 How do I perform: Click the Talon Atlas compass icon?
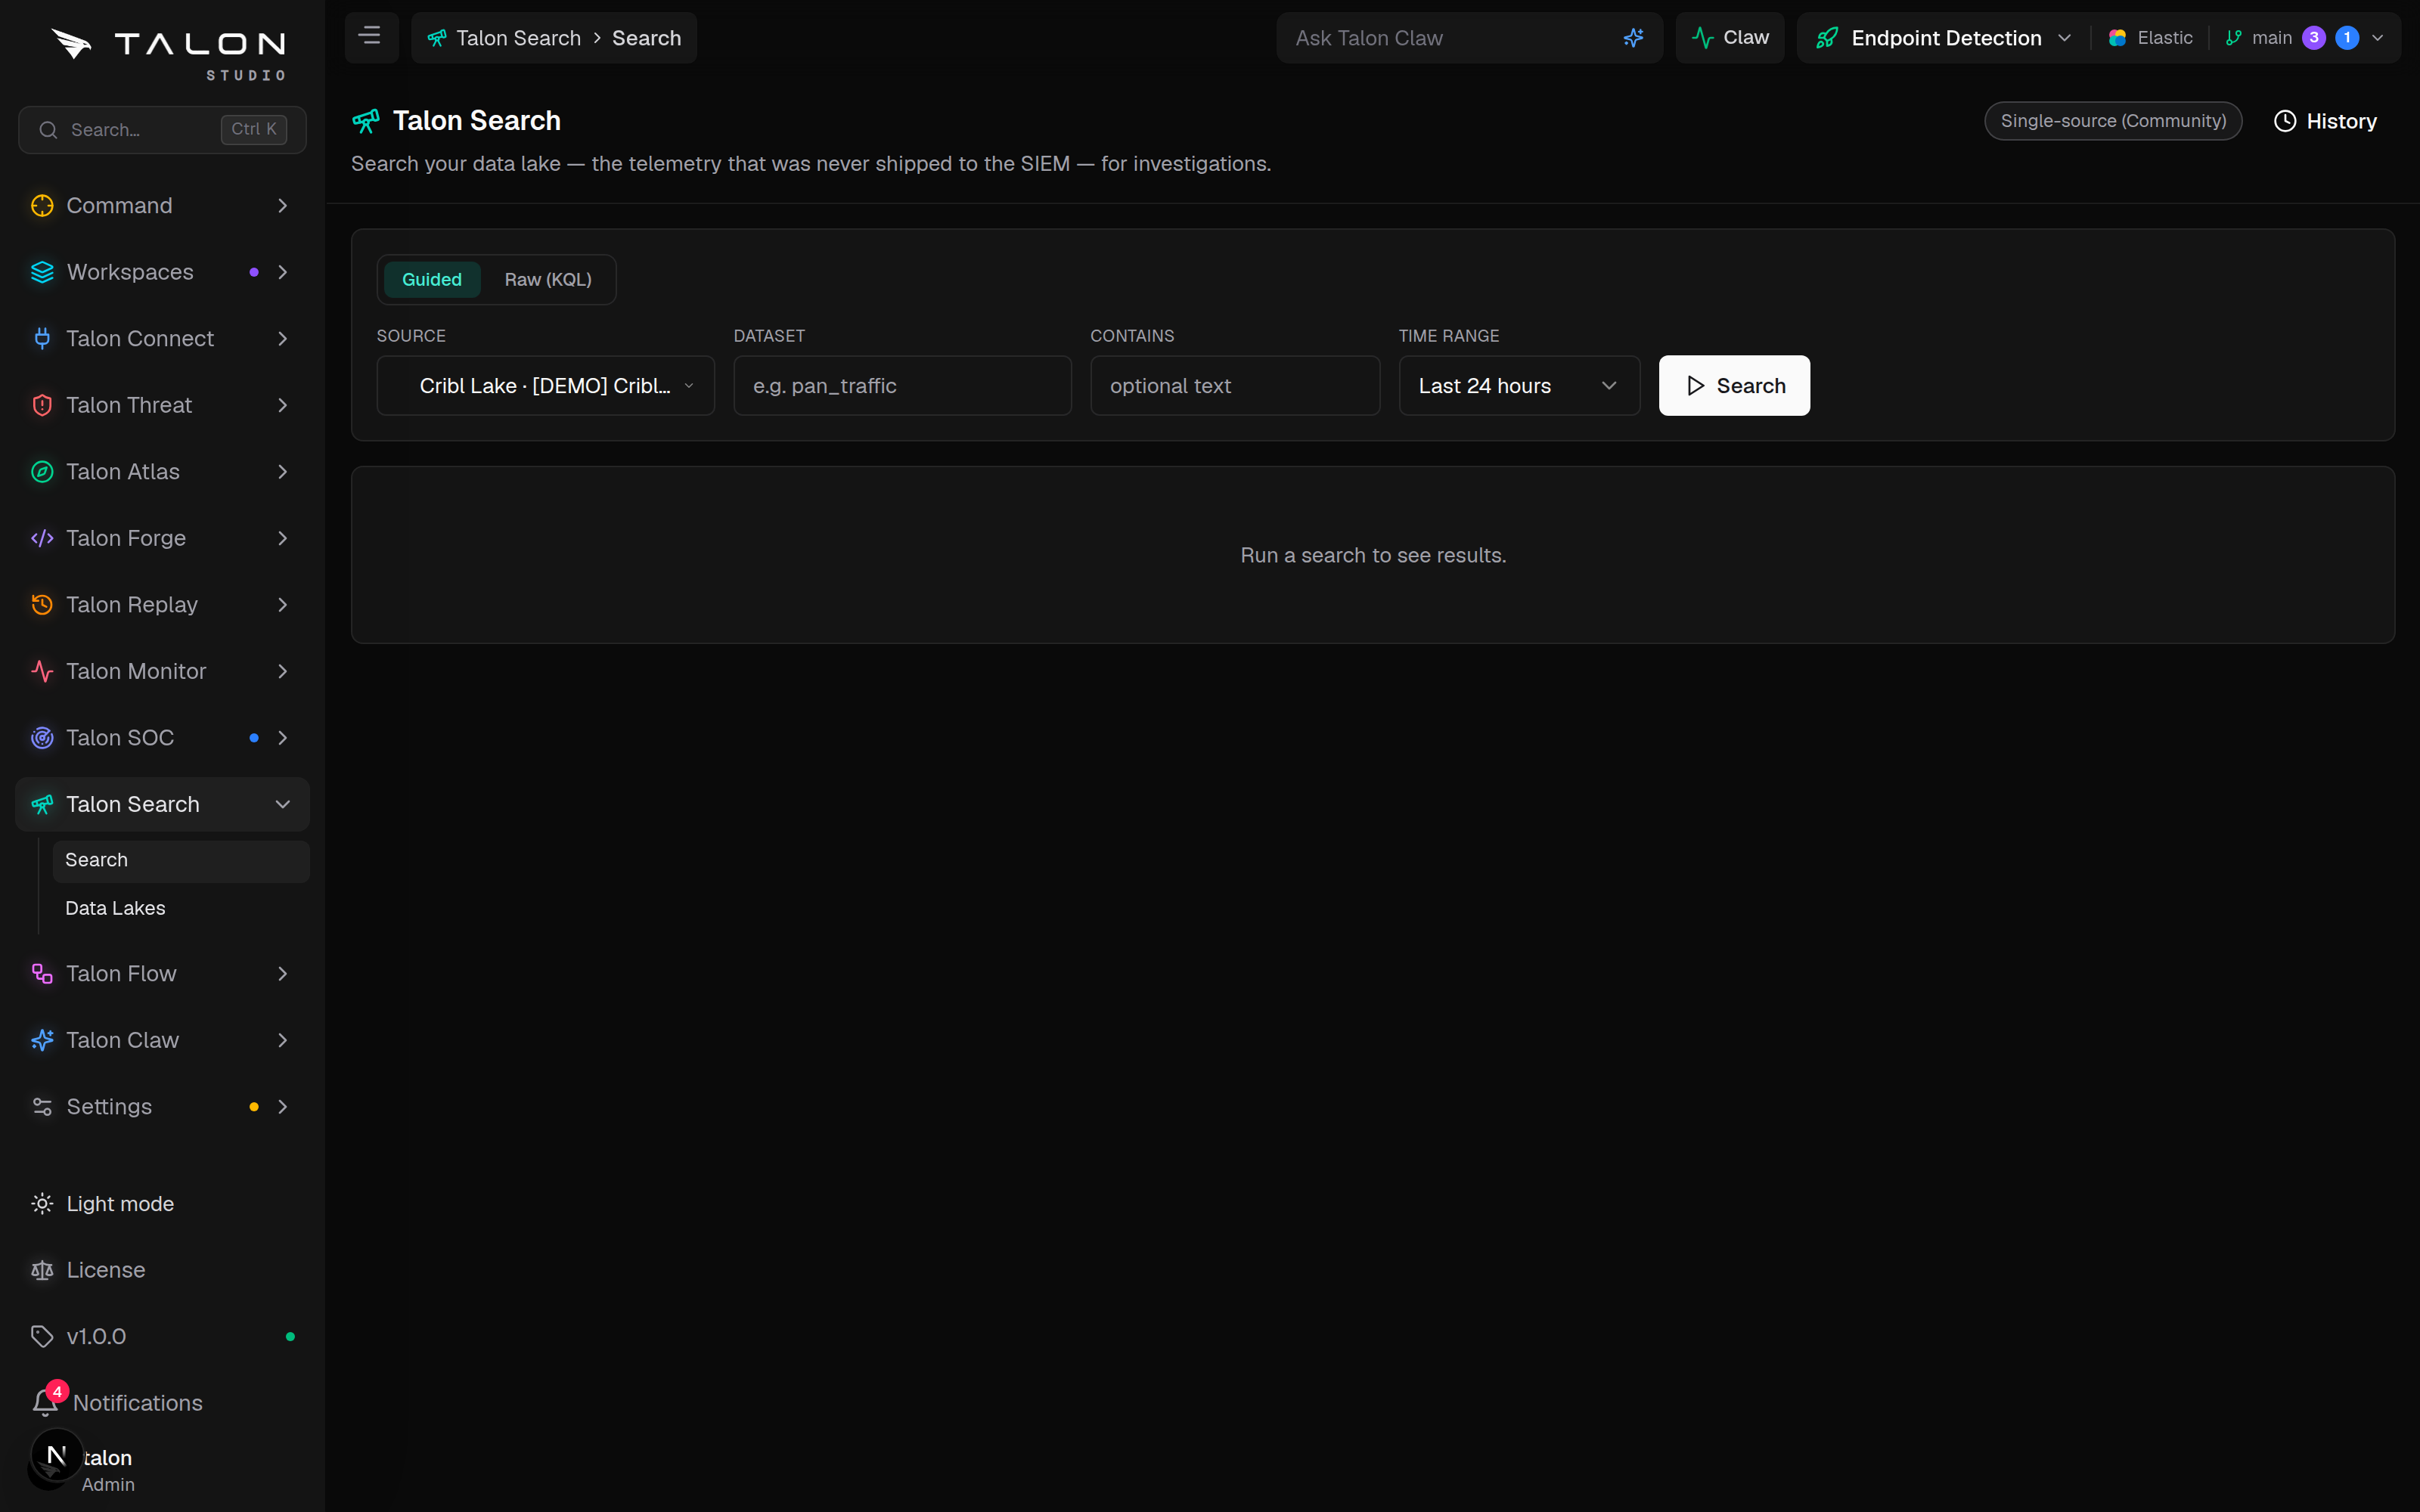tap(42, 472)
